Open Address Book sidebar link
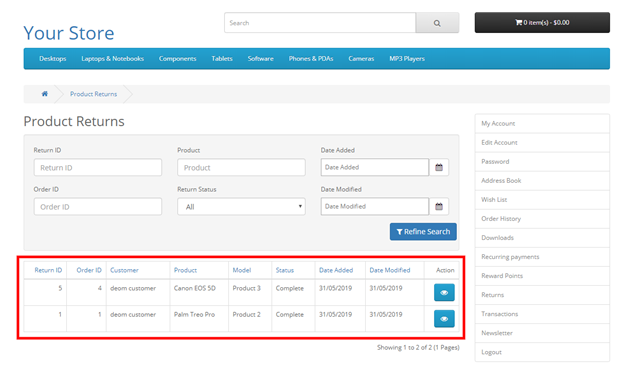 pyautogui.click(x=542, y=181)
